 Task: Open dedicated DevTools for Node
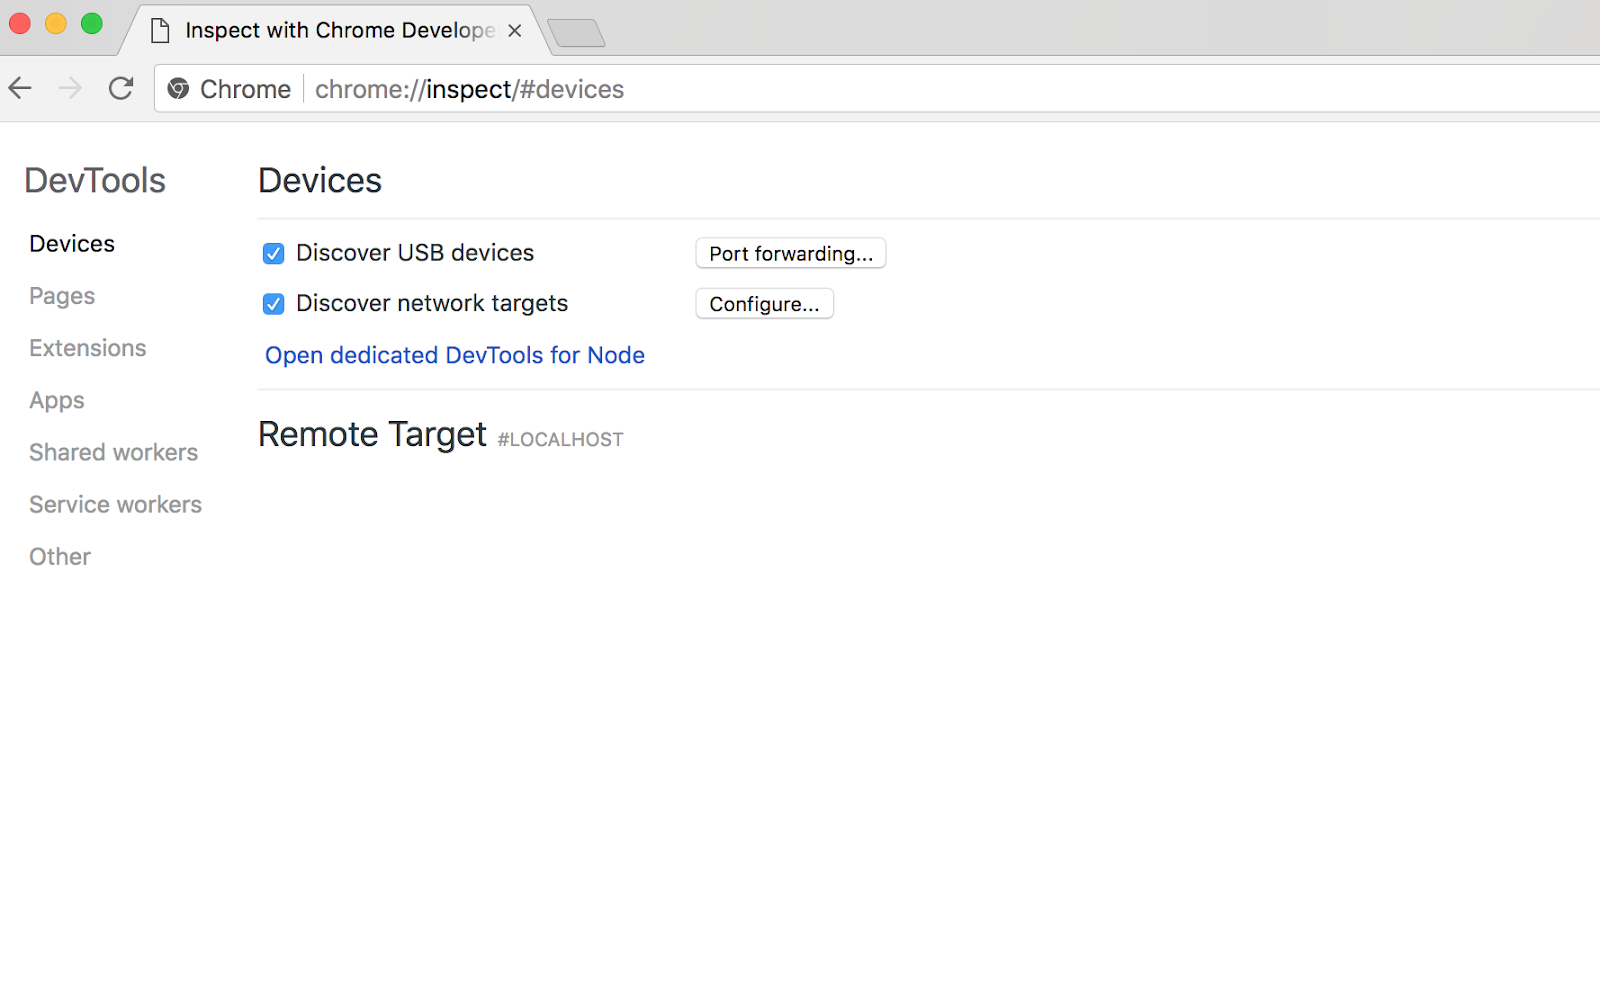[454, 355]
